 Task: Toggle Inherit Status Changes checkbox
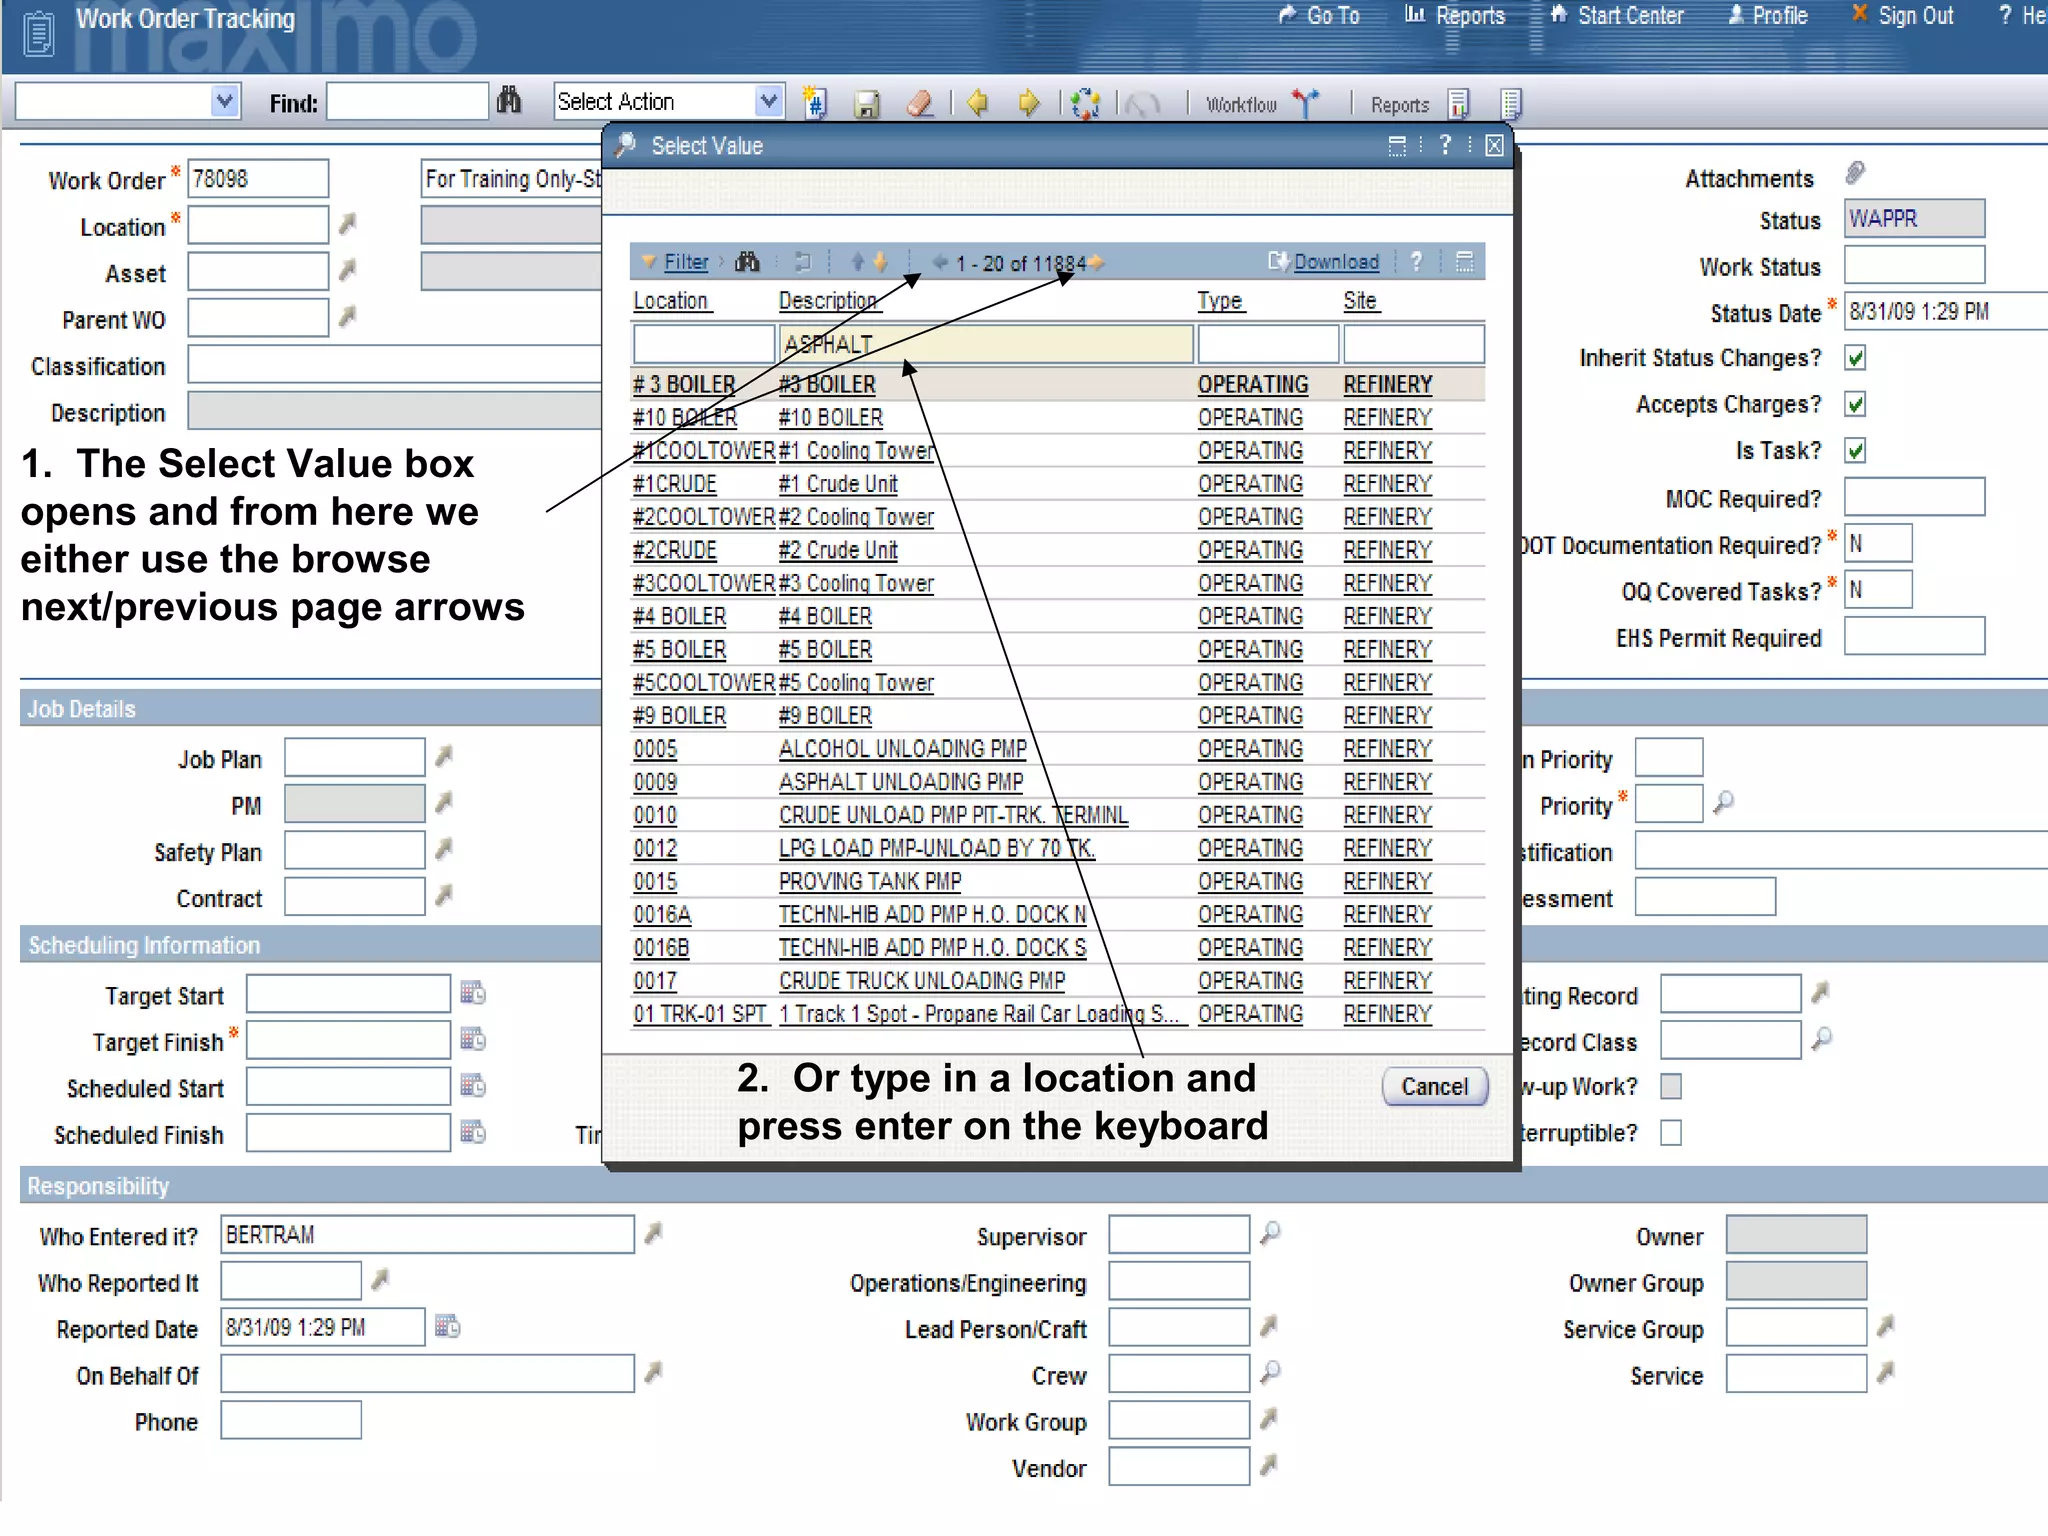tap(1856, 358)
